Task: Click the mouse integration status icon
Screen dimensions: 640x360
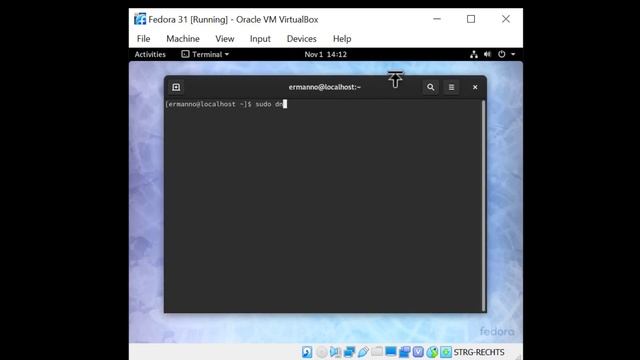Action: tap(432, 352)
